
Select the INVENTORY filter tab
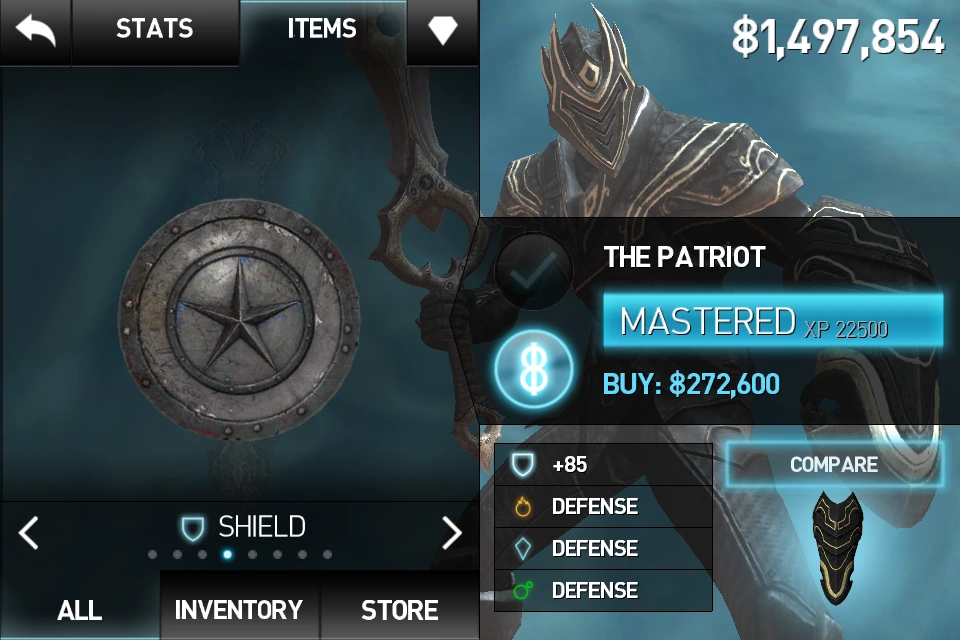(239, 609)
